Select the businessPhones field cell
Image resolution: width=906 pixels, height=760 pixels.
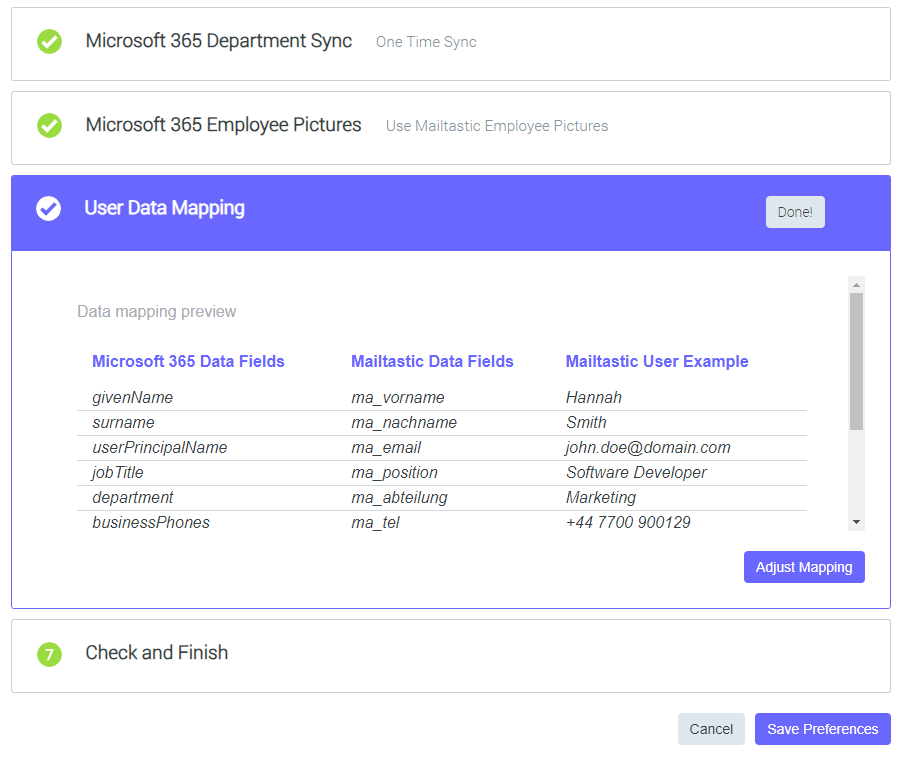click(x=151, y=522)
